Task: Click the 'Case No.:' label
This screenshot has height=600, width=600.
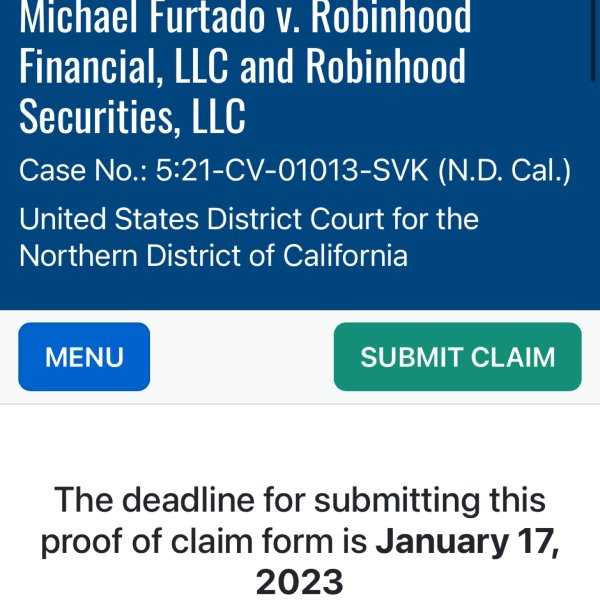Action: coord(83,170)
